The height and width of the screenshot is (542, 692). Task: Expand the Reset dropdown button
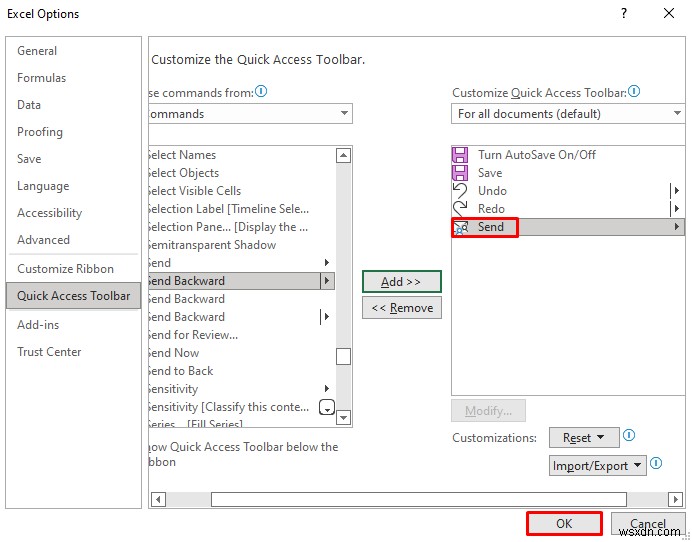click(x=584, y=438)
